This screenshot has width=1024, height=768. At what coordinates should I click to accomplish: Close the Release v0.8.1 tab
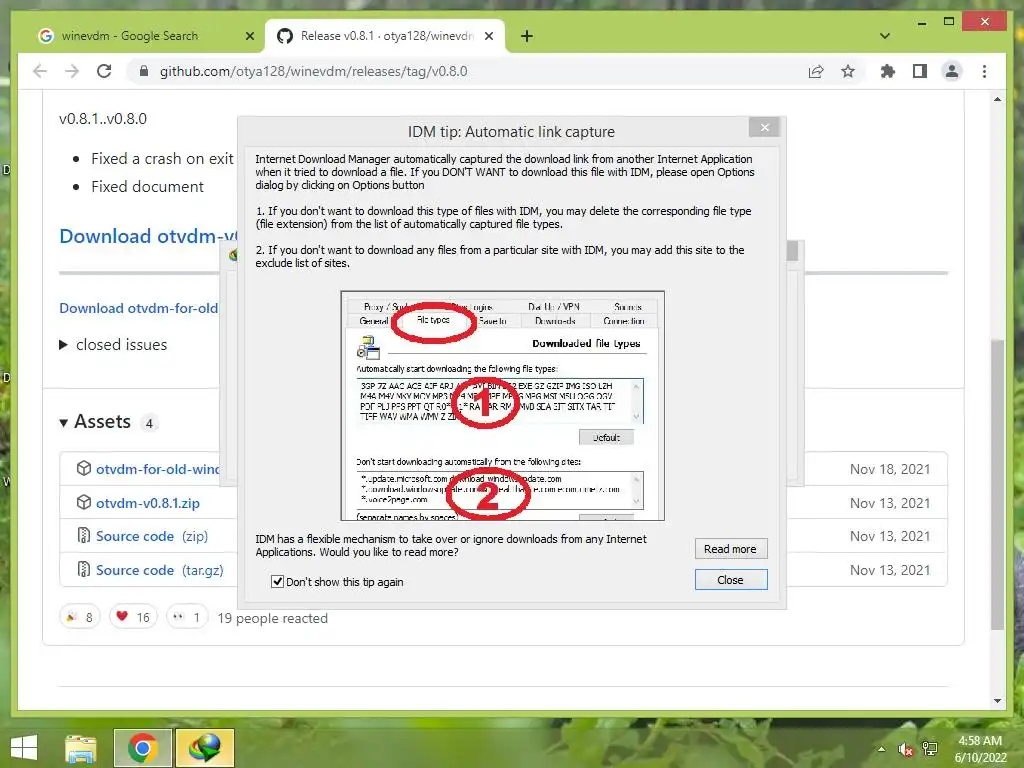(x=488, y=36)
